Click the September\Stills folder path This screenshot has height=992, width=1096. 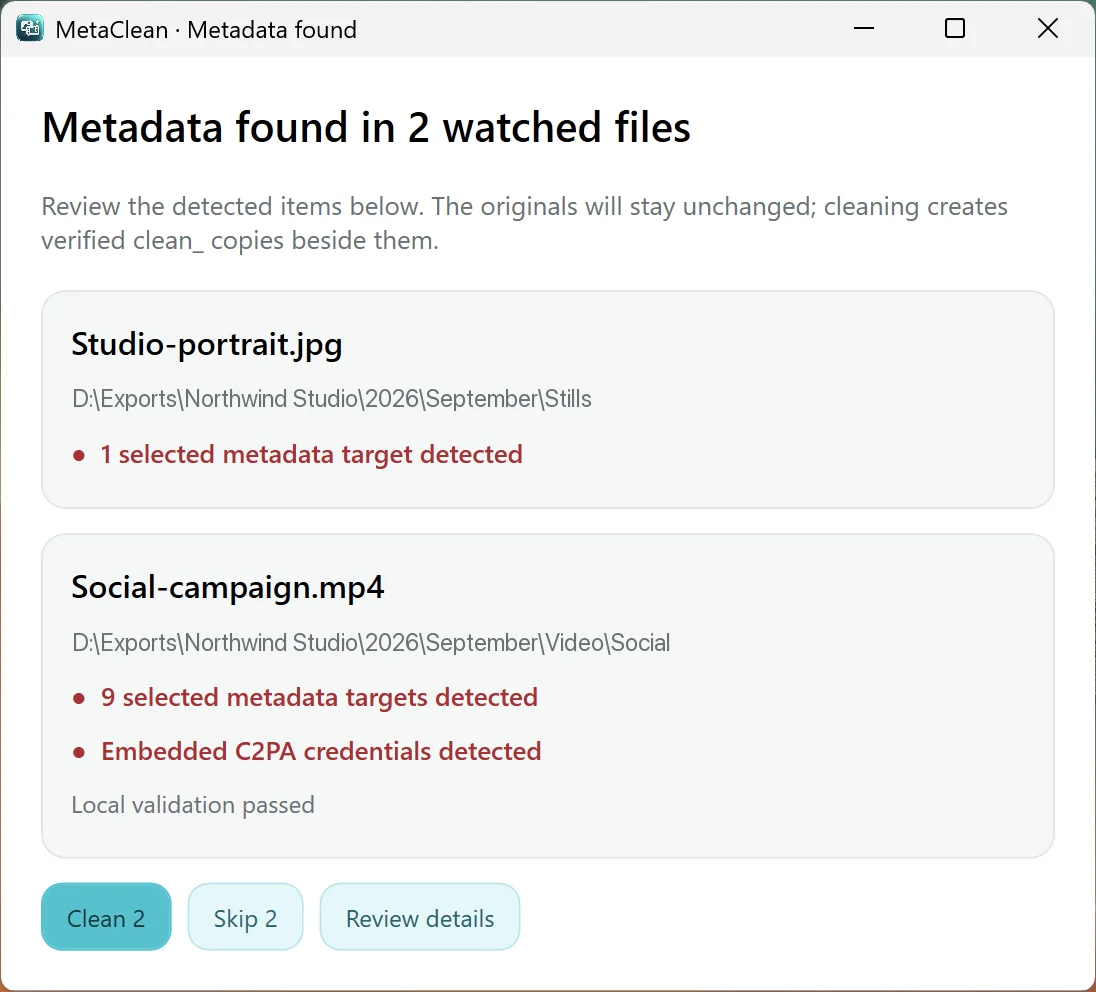click(x=332, y=398)
